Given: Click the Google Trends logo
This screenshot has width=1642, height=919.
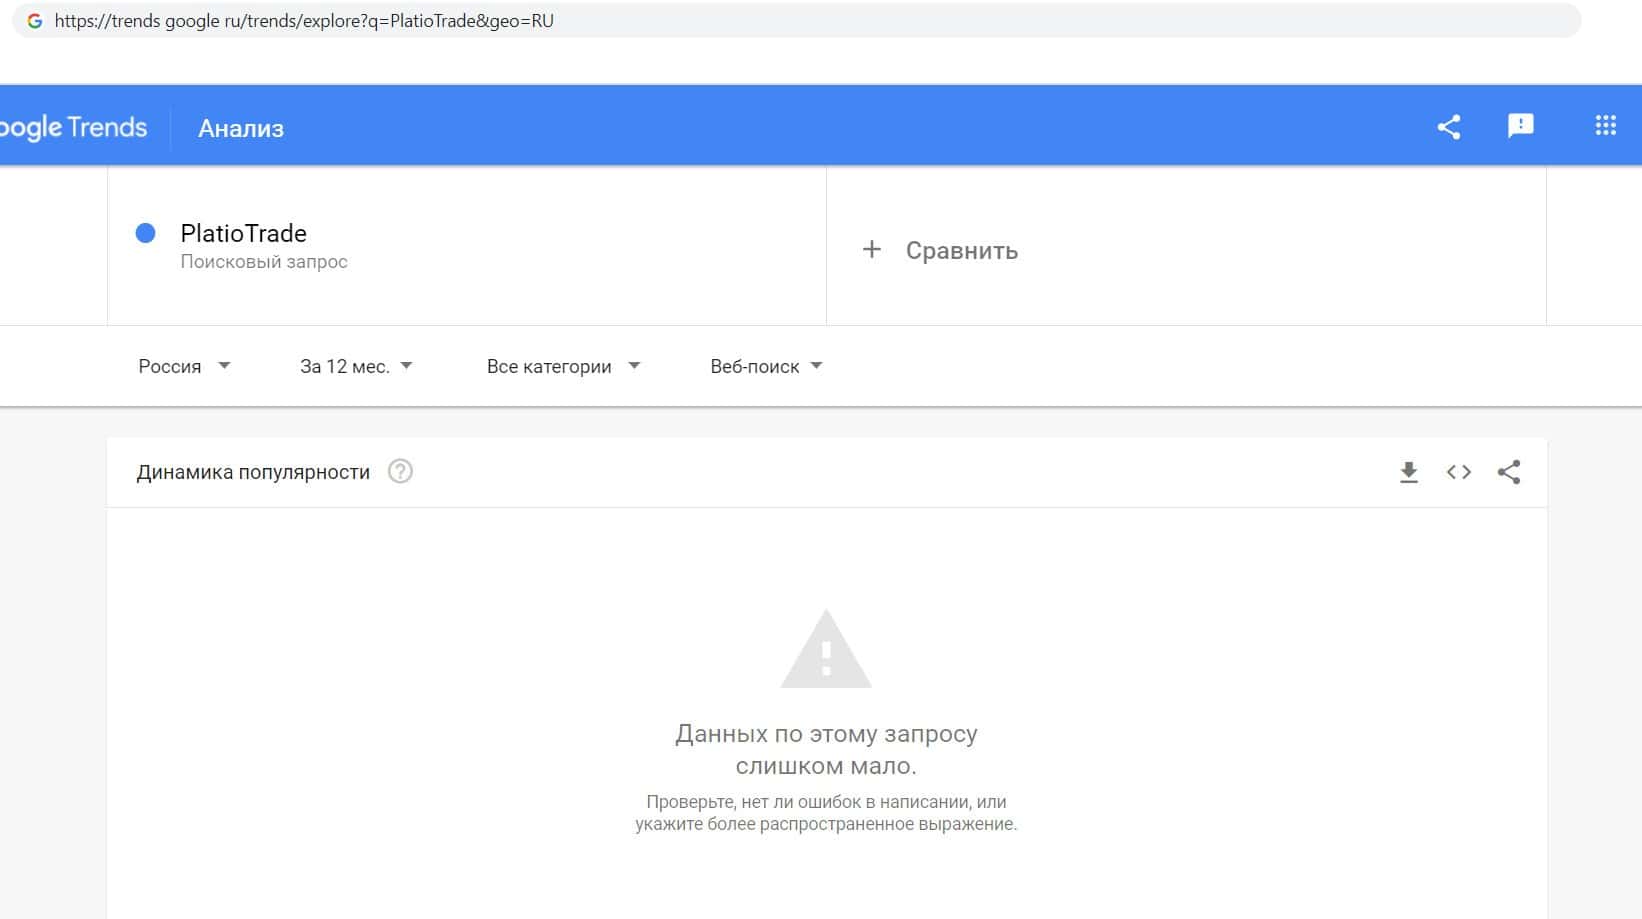Looking at the screenshot, I should 73,128.
